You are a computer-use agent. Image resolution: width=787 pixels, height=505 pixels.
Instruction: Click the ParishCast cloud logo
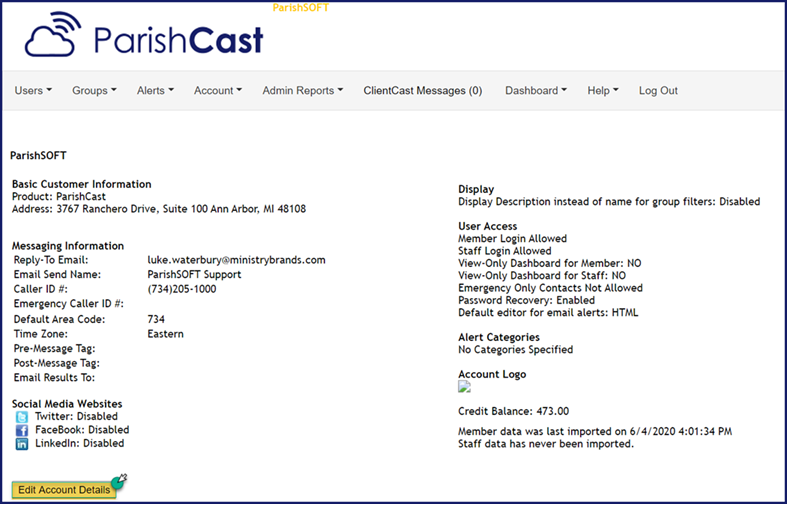click(144, 35)
